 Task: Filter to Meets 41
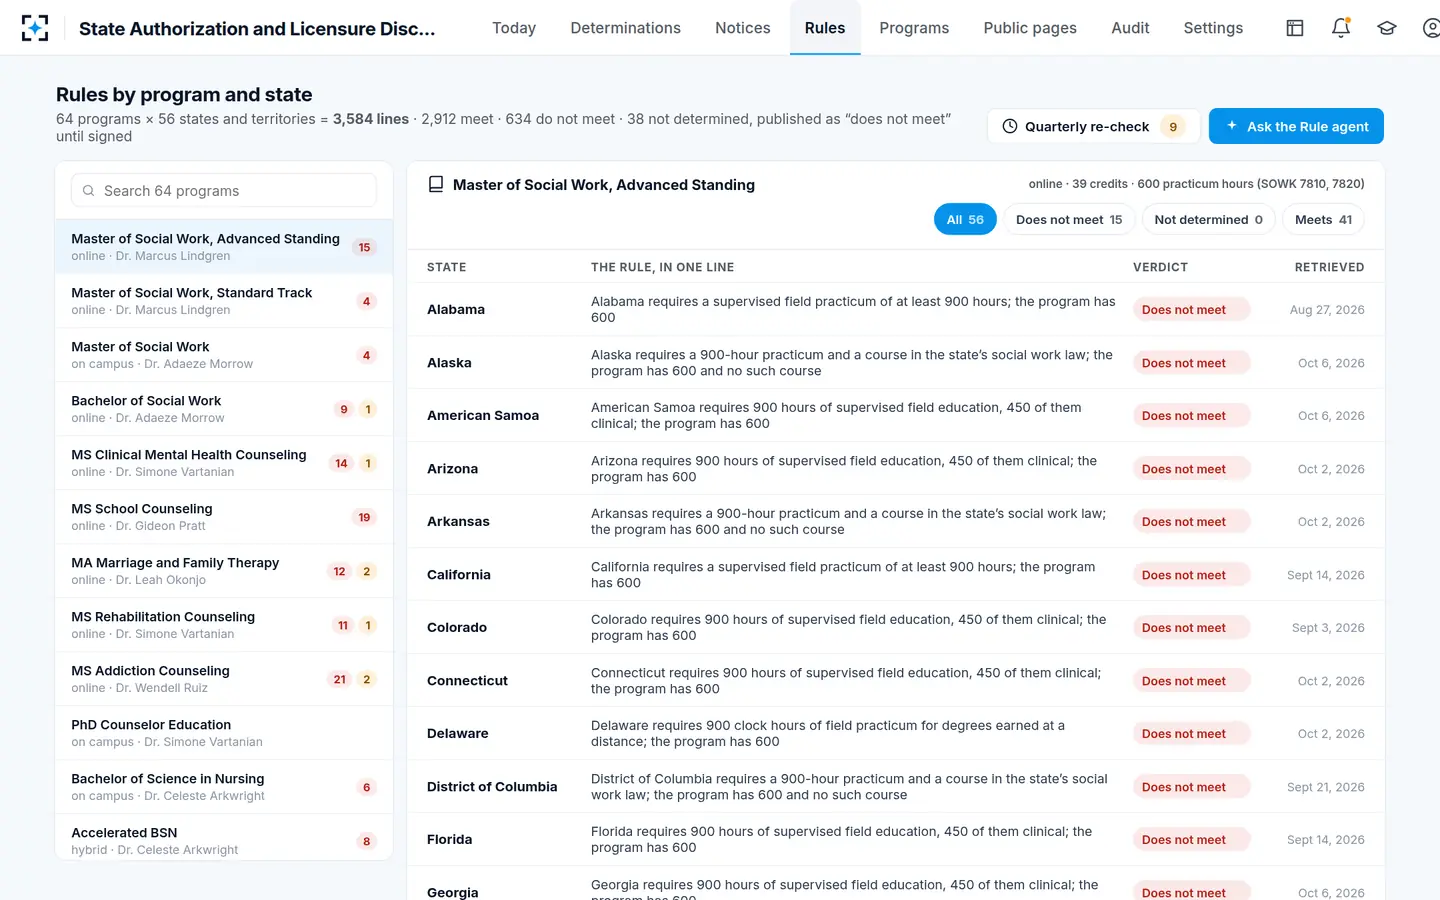point(1323,220)
